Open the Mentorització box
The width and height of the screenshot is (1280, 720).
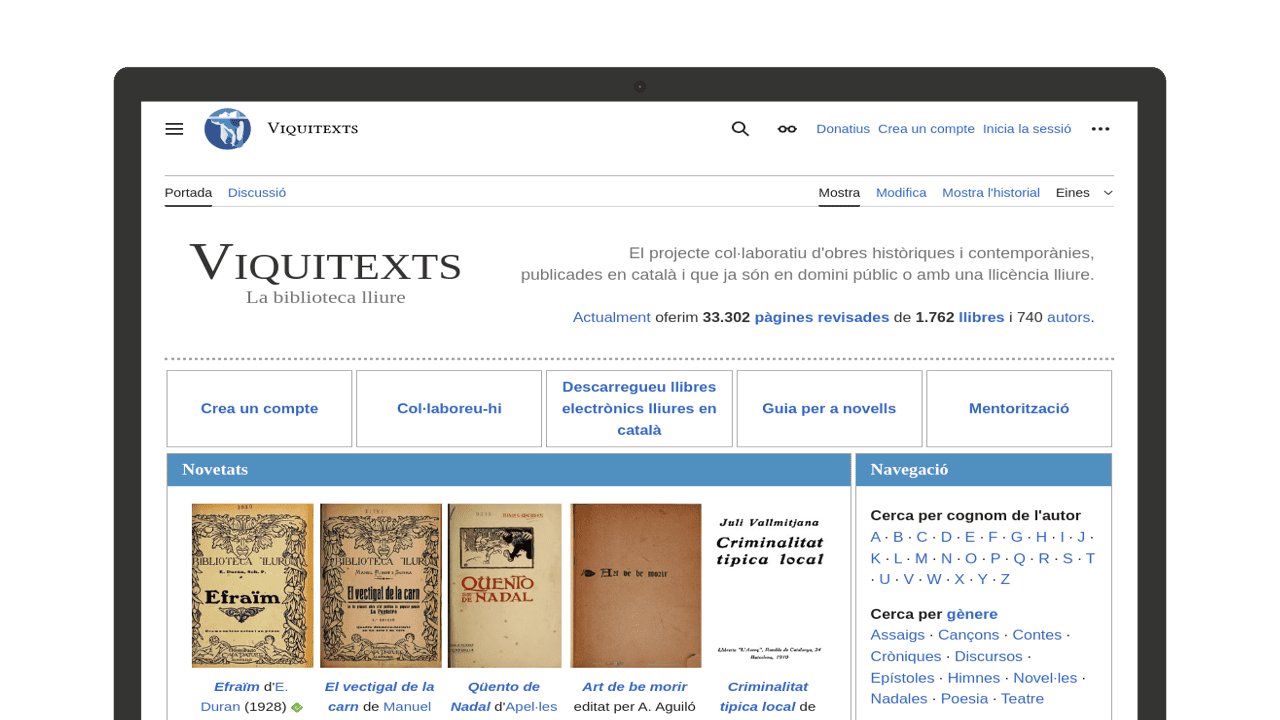[x=1019, y=408]
